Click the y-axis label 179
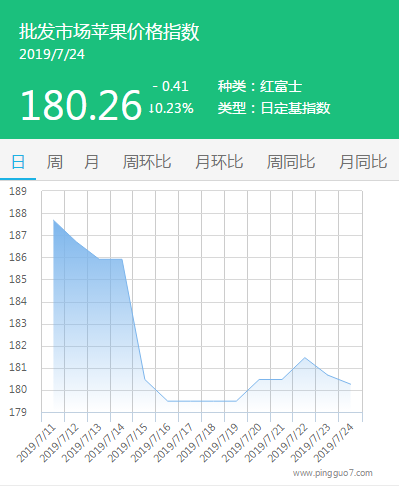 (x=18, y=412)
